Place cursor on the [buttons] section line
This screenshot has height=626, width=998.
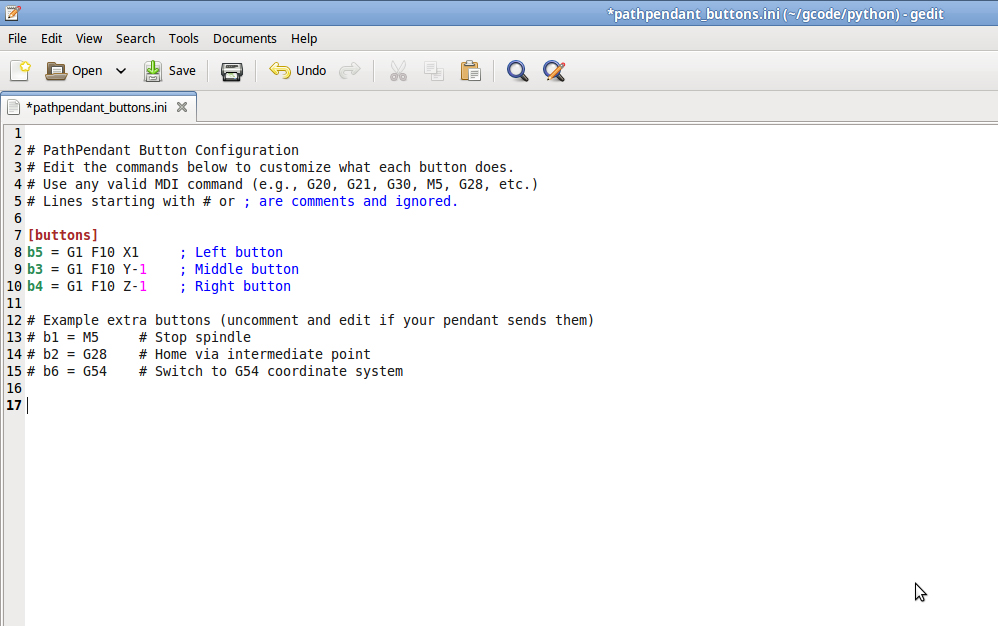(63, 235)
